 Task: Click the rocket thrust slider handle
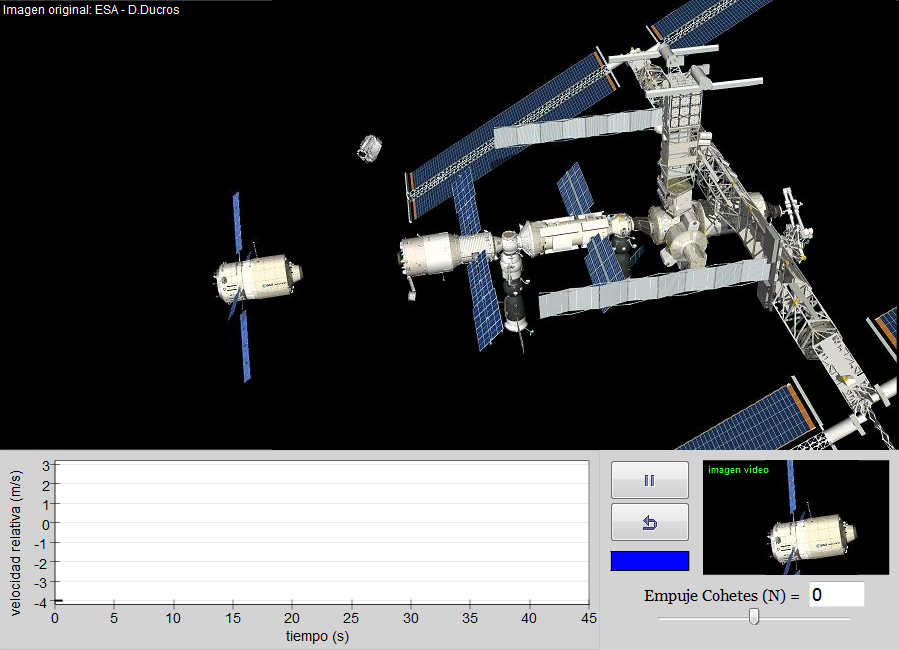pos(754,617)
